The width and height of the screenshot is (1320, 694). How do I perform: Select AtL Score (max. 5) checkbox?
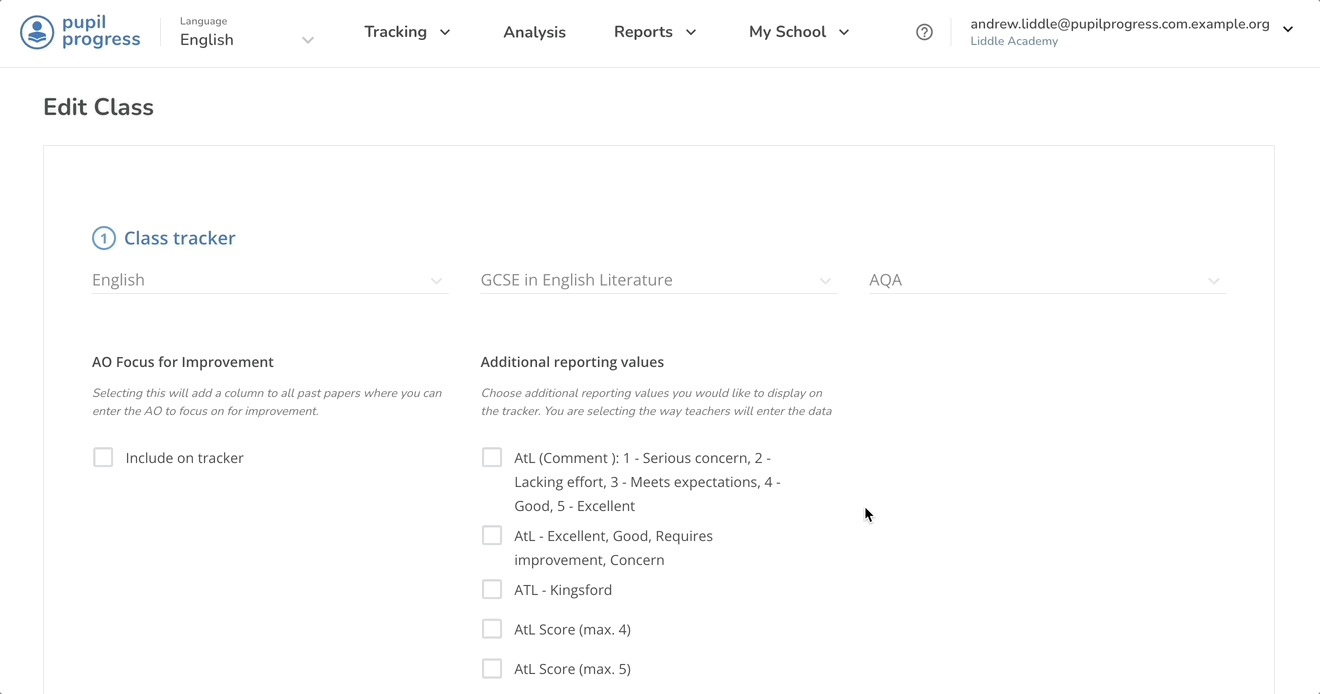pyautogui.click(x=492, y=668)
